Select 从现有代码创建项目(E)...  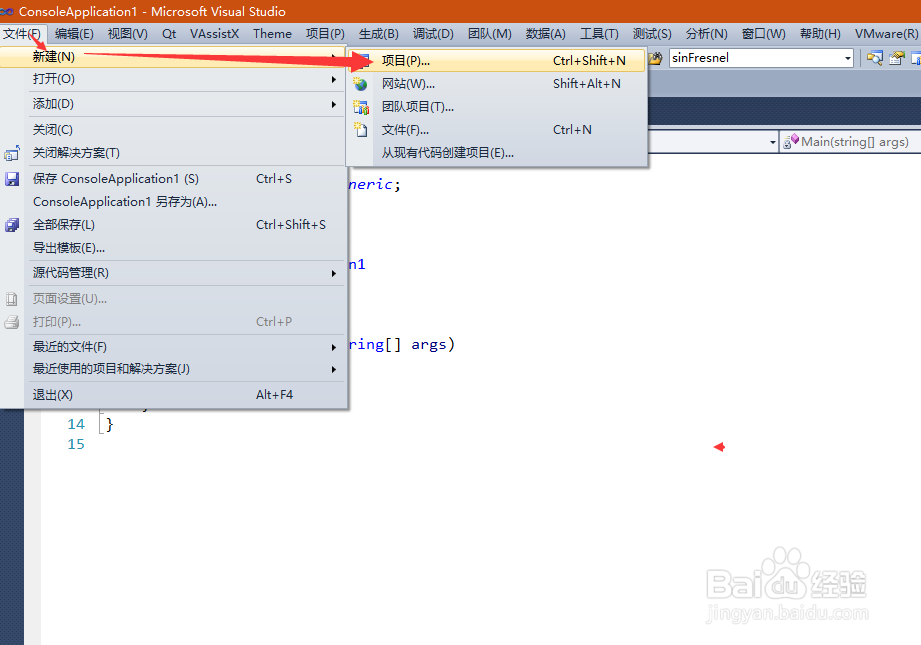(x=448, y=153)
